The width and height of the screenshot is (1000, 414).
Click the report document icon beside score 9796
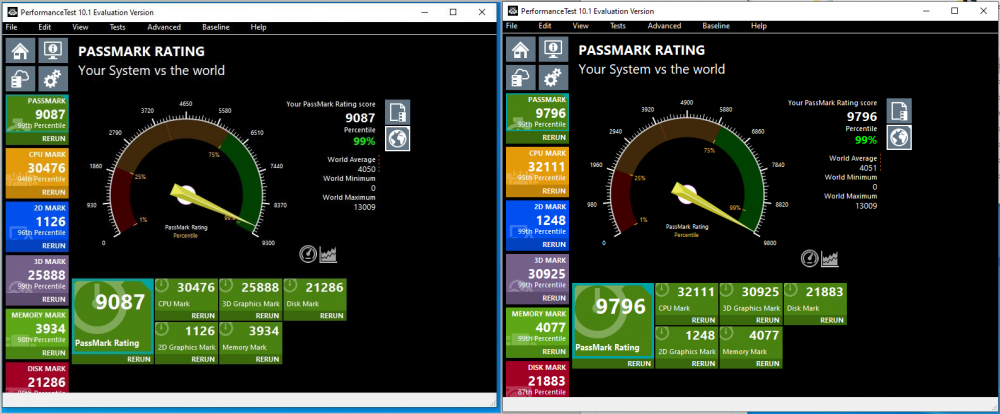point(899,110)
